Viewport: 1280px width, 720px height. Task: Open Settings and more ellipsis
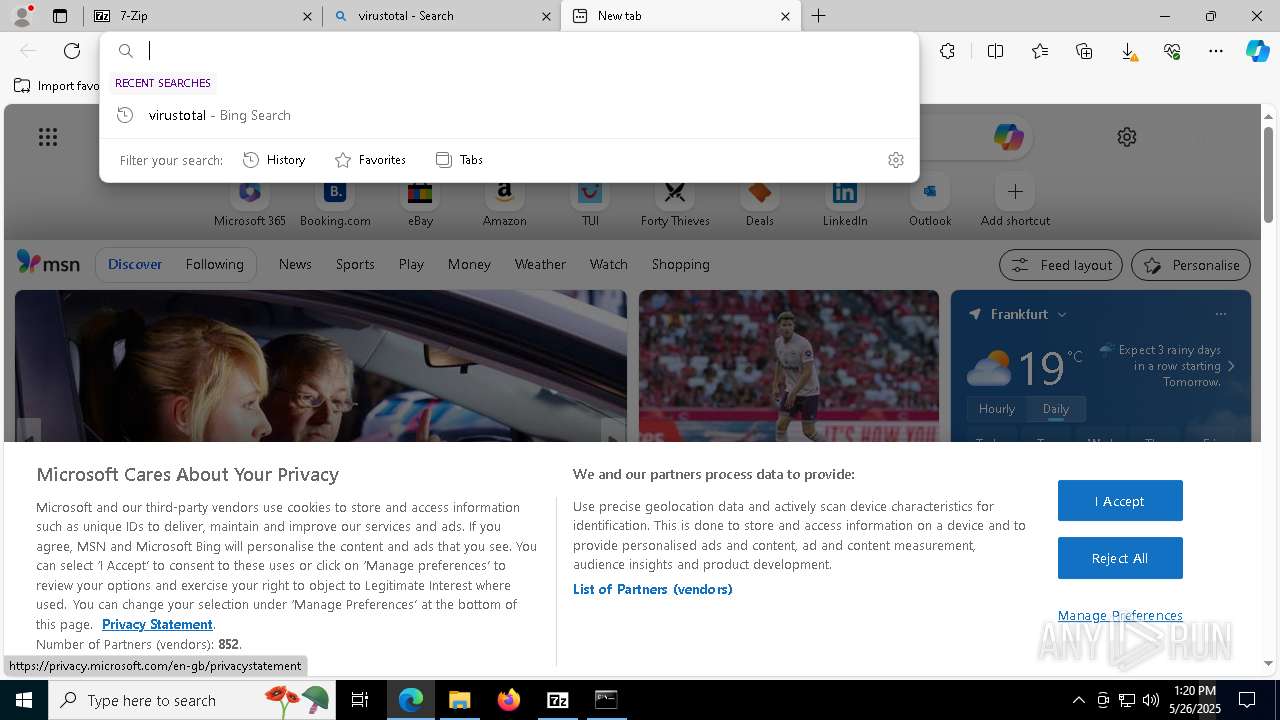pyautogui.click(x=1216, y=51)
